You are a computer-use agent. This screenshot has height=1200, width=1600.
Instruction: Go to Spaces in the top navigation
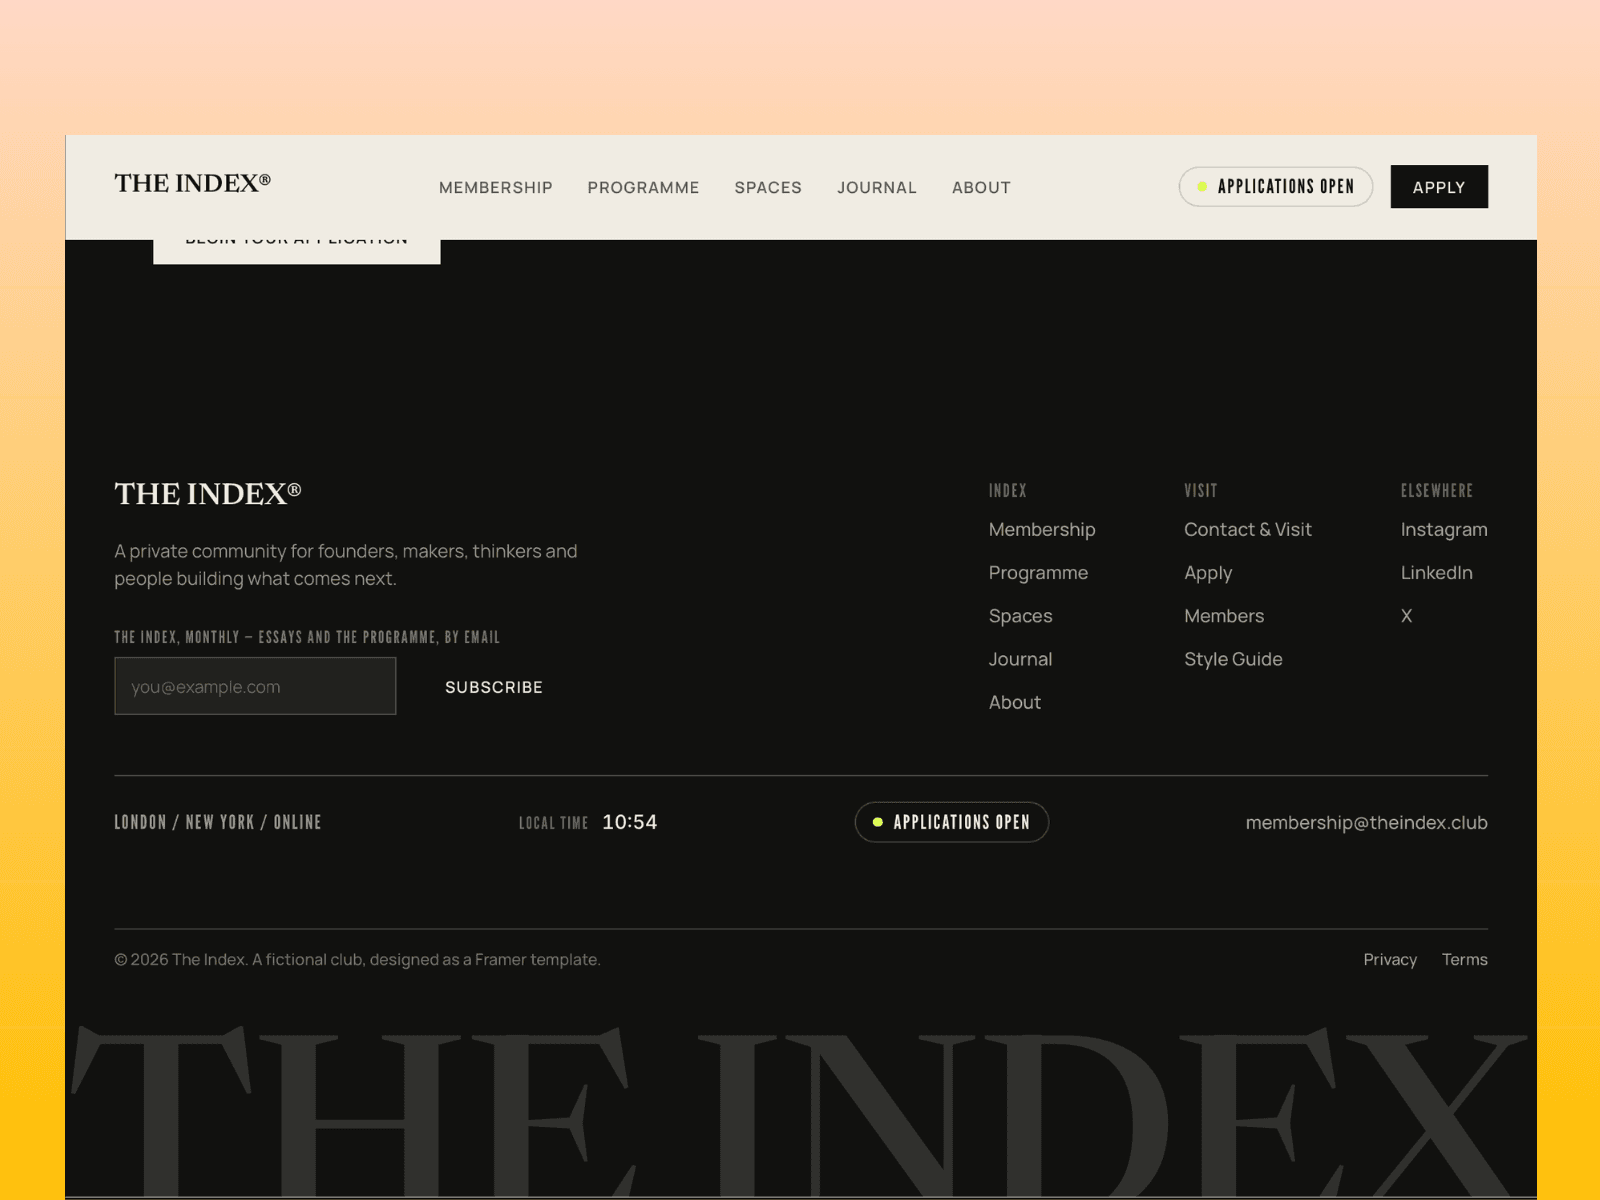(768, 188)
